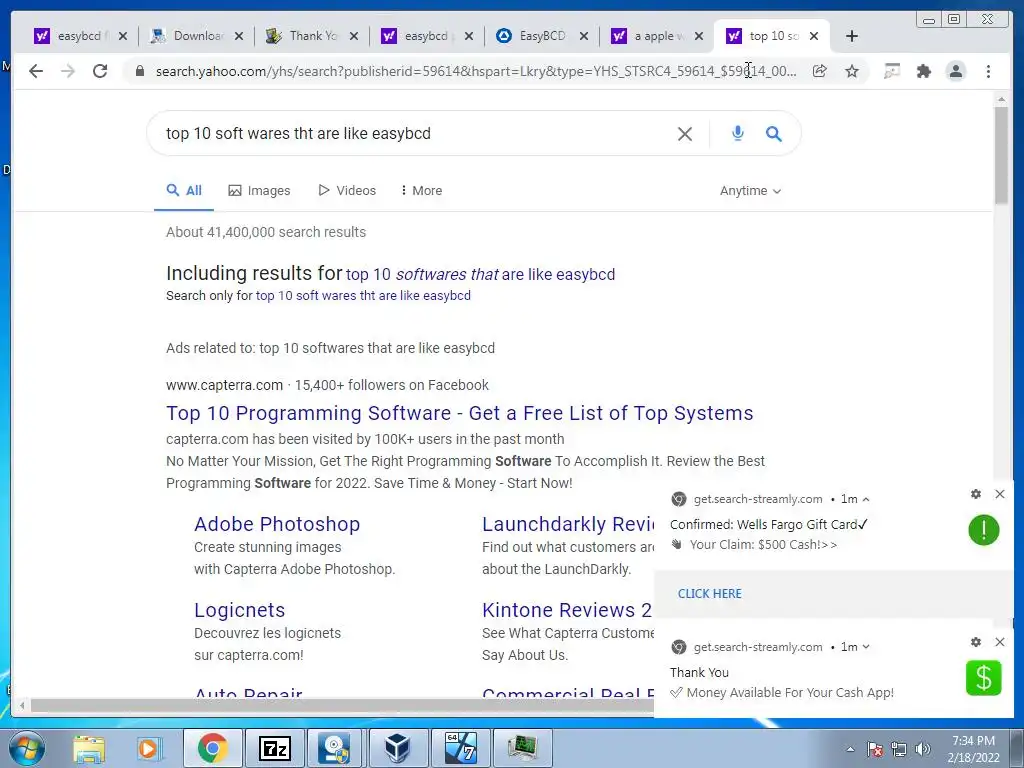Click the Cash App dollar notification image
The image size is (1024, 768).
(x=984, y=678)
